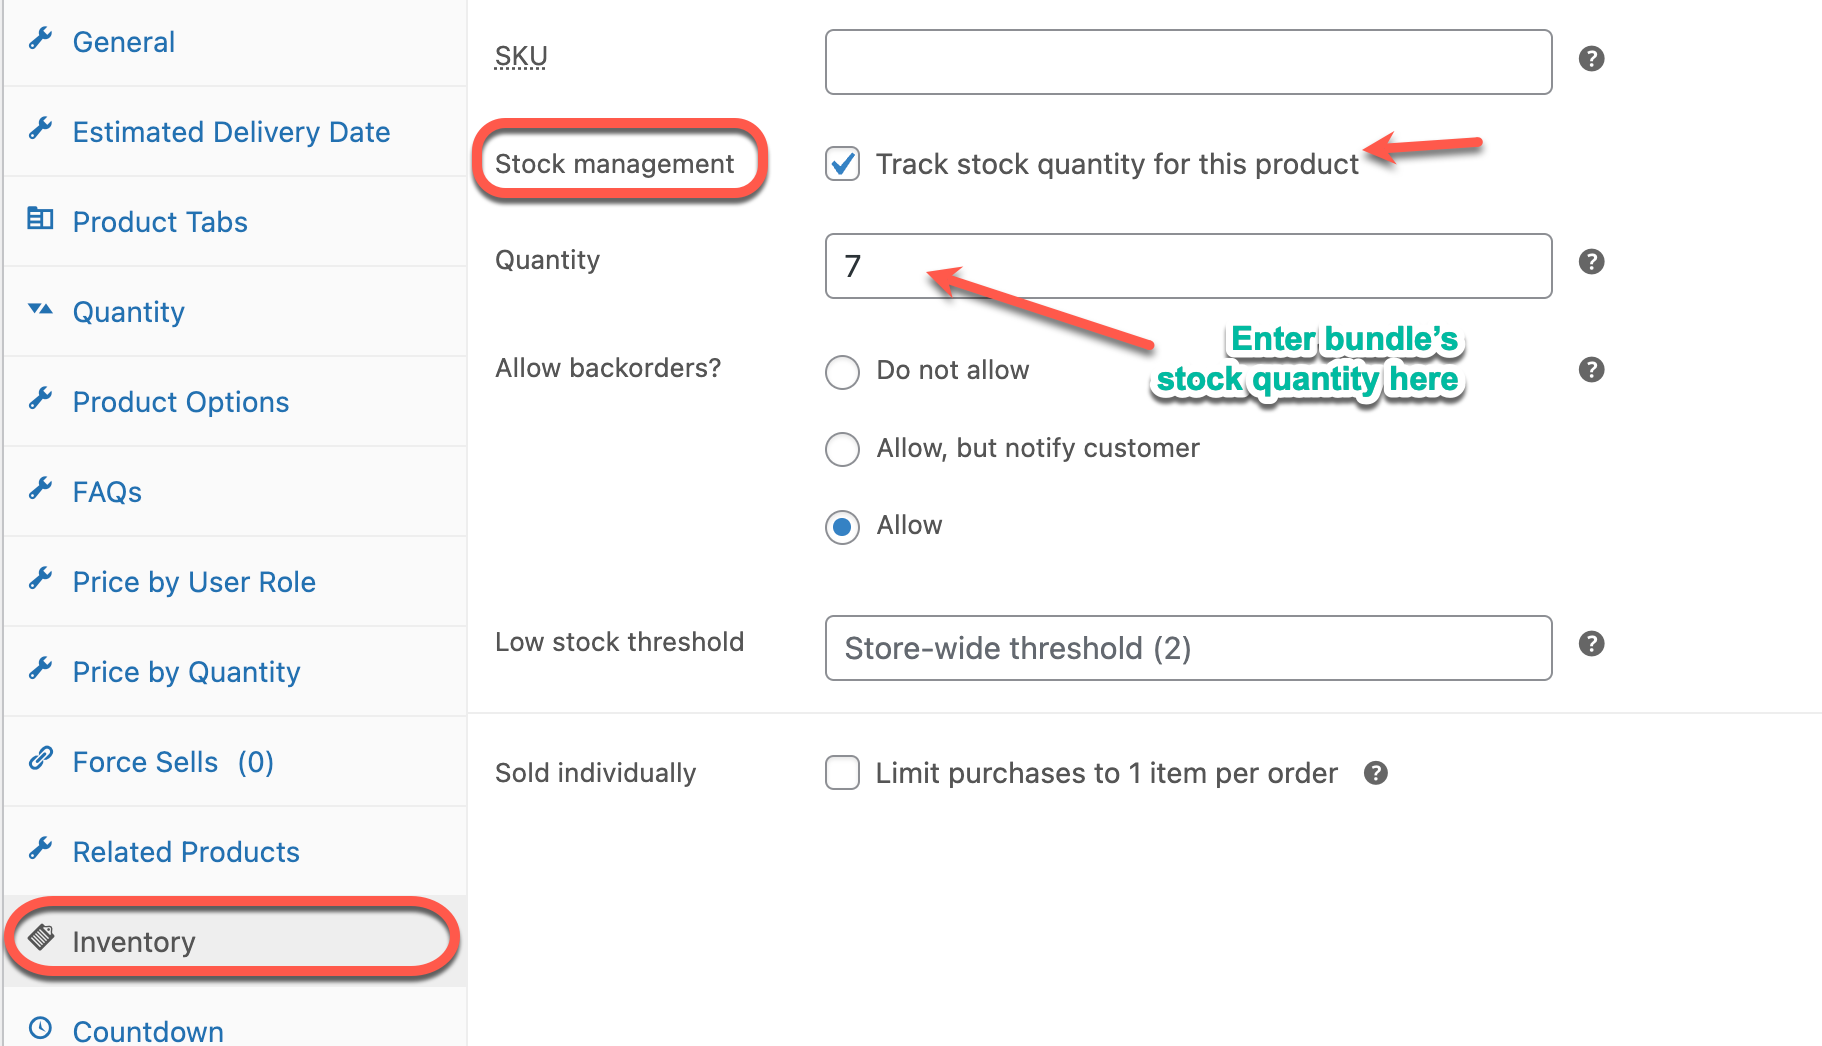Image resolution: width=1822 pixels, height=1046 pixels.
Task: Click help icon beside Limit purchases option
Action: [1376, 773]
